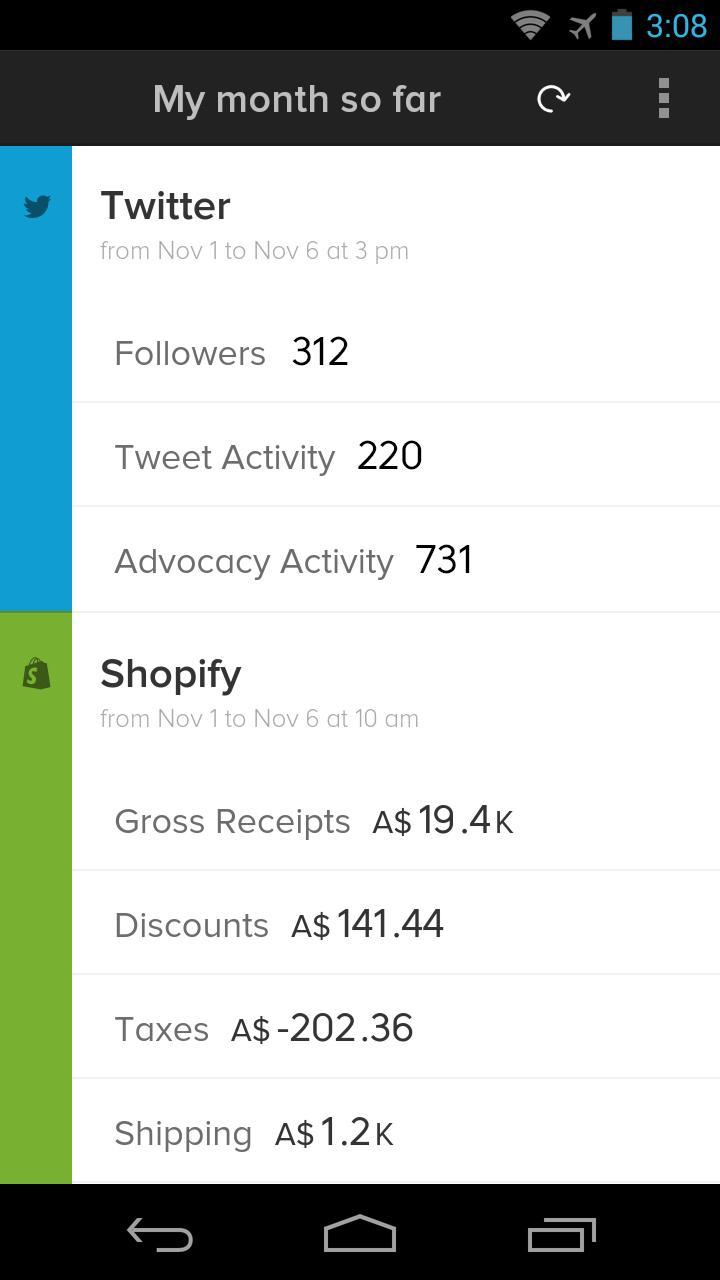The image size is (720, 1280).
Task: Tap the Shipping metric row
Action: (x=395, y=1132)
